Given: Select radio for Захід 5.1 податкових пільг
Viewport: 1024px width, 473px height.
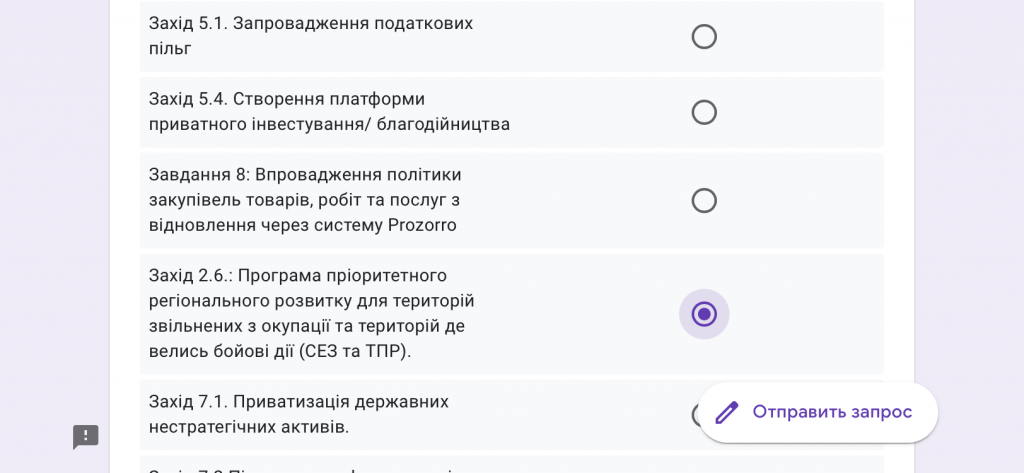Looking at the screenshot, I should pos(704,37).
